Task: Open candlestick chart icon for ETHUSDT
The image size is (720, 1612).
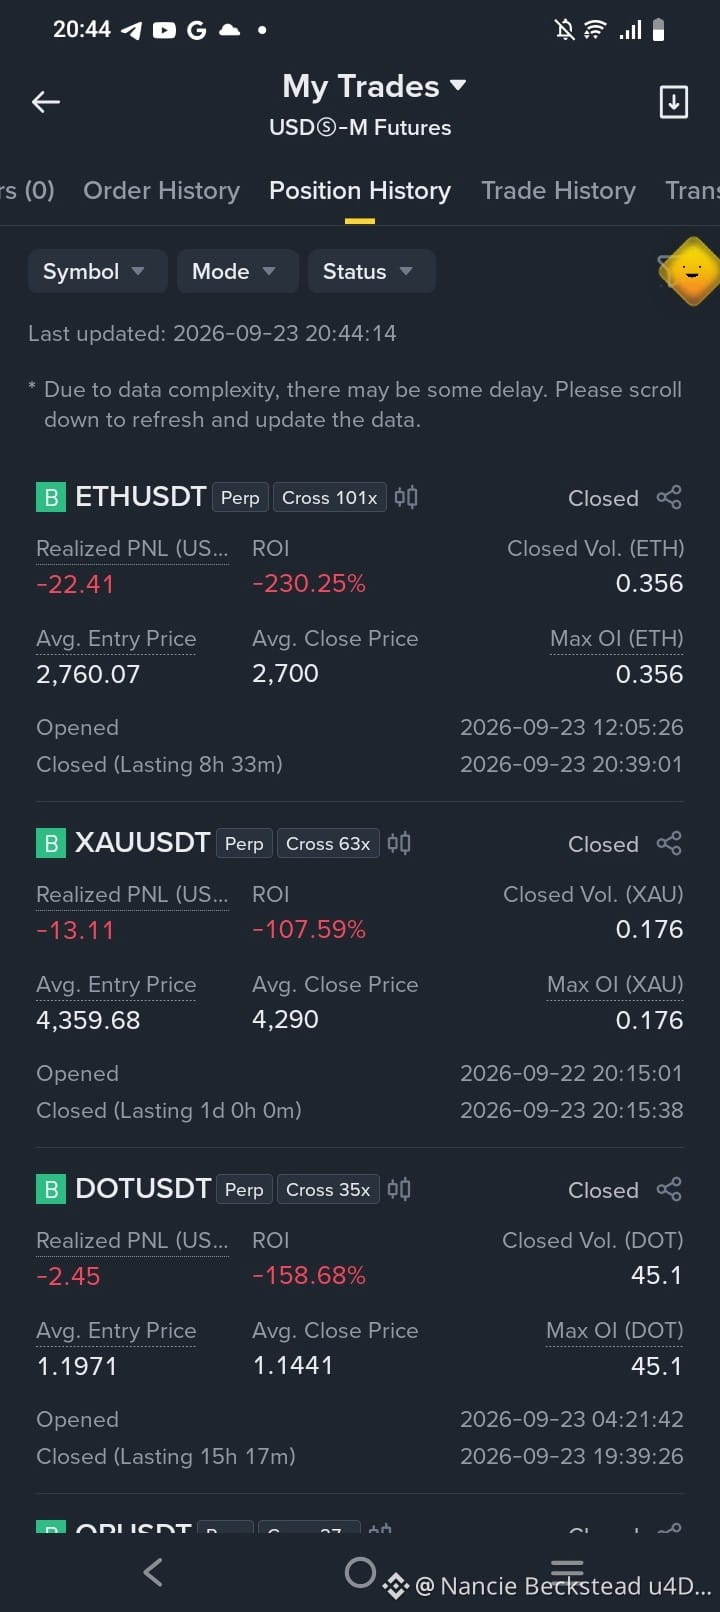Action: click(x=406, y=497)
